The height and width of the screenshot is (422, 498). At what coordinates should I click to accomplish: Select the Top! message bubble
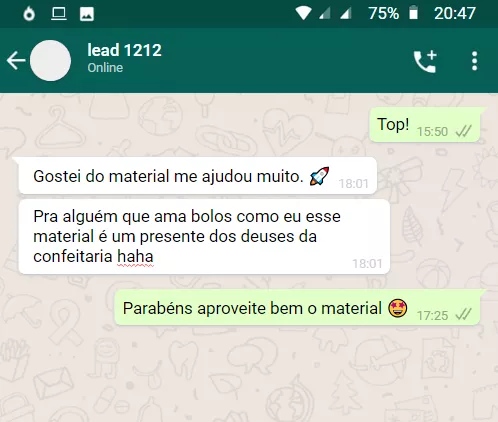(425, 125)
